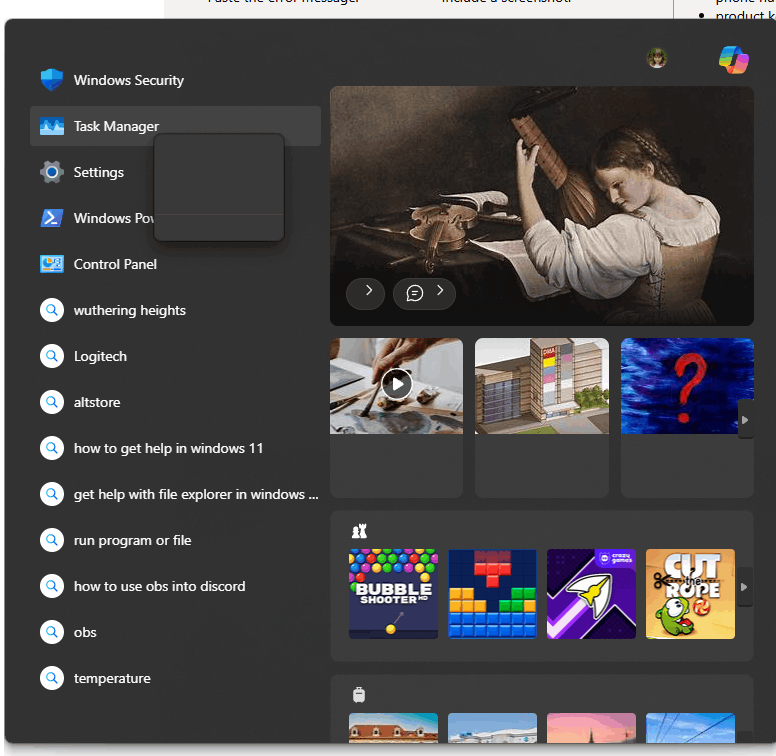The height and width of the screenshot is (756, 776).
Task: Click search icon beside altstore
Action: (x=52, y=402)
